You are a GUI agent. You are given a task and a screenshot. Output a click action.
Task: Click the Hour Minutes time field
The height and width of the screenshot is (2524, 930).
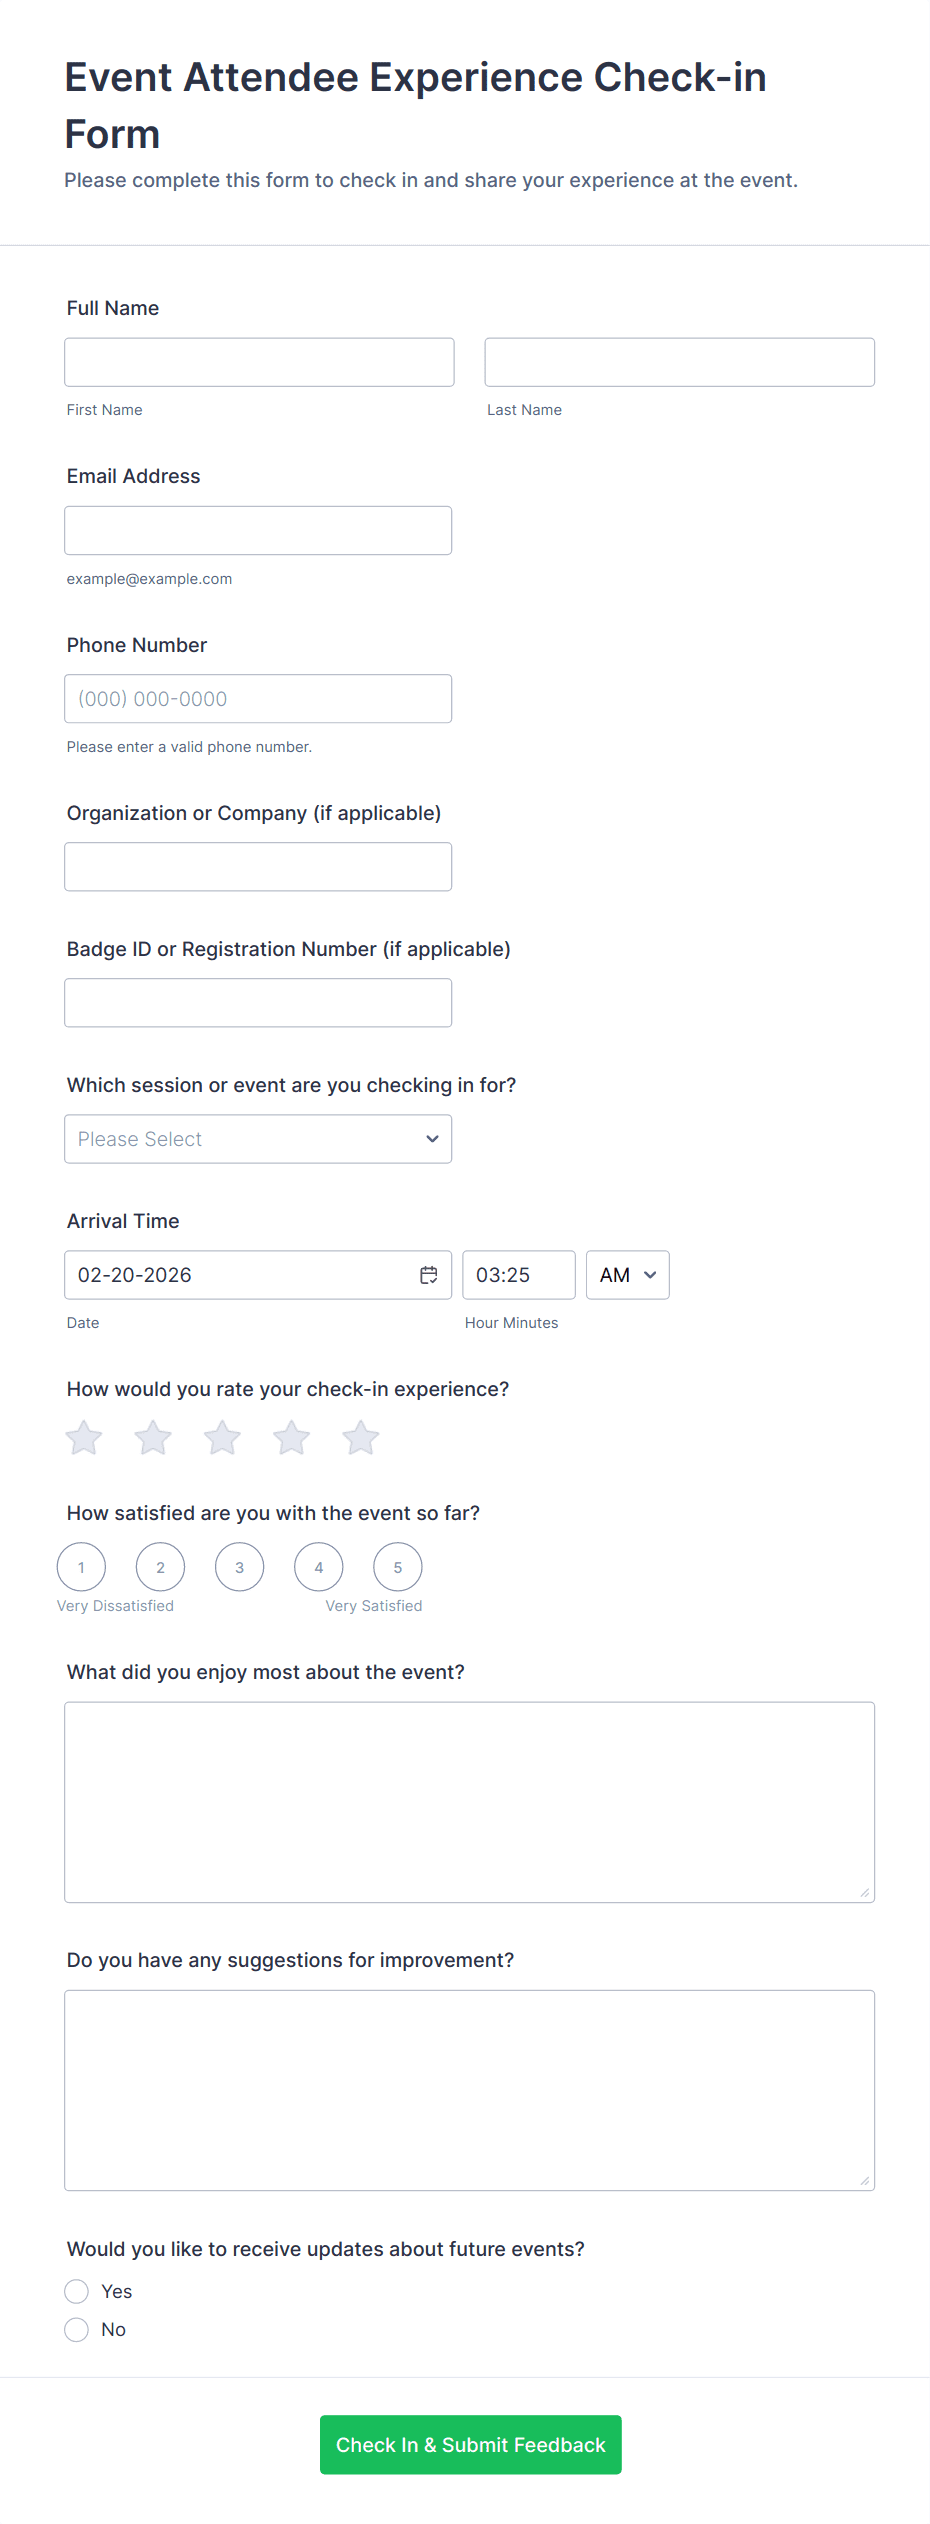518,1275
